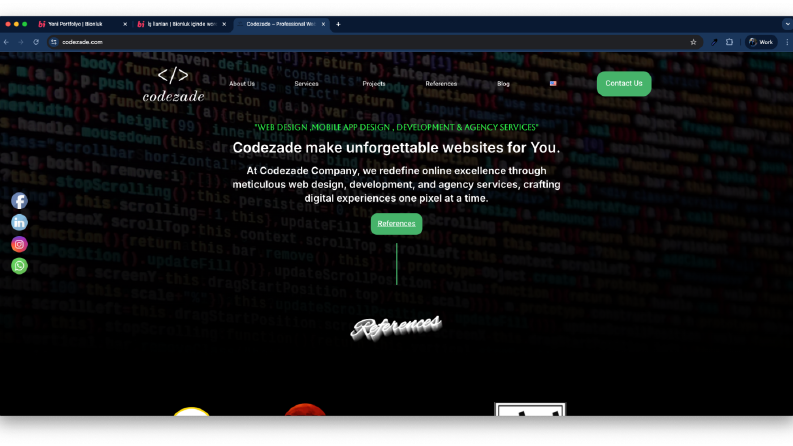The image size is (793, 446).
Task: Close the İş İlanları Bionluk tab
Action: coord(224,24)
